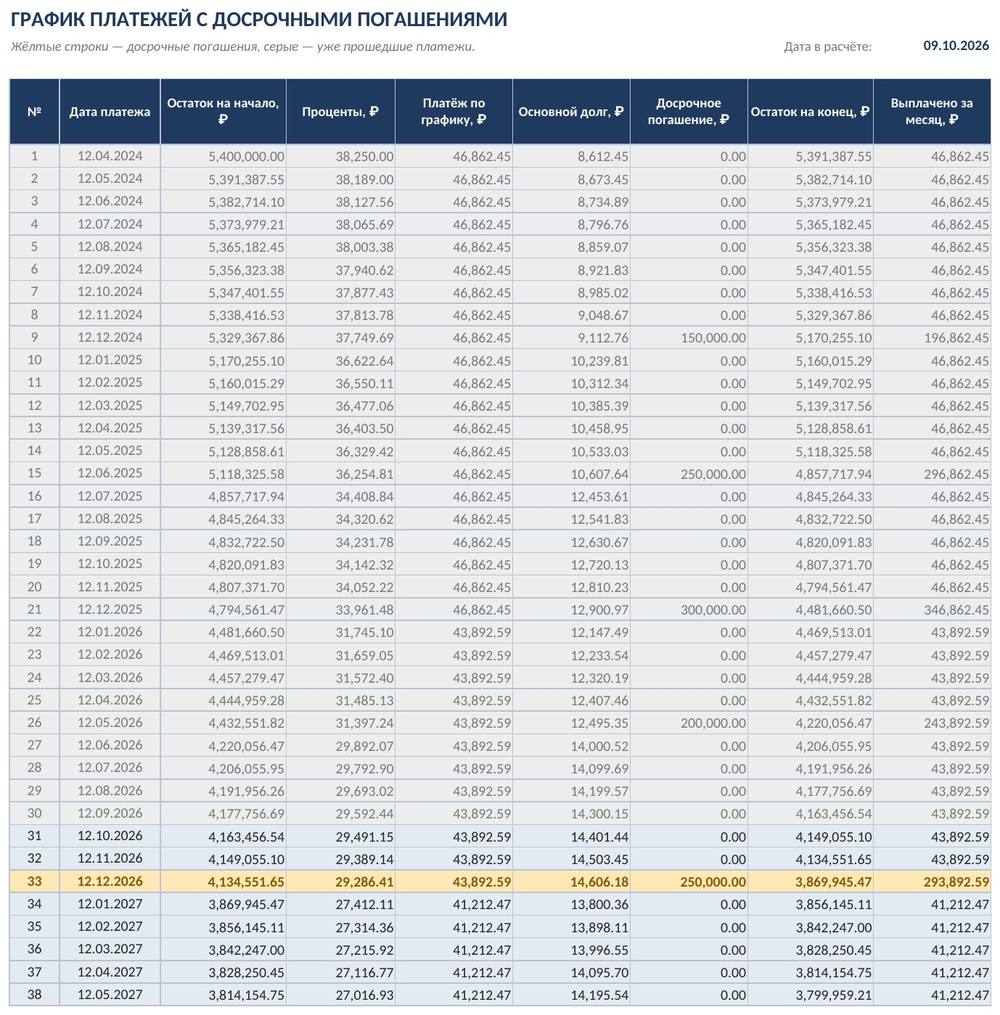
Task: Select date cell 12.10.2026
Action: pos(109,836)
